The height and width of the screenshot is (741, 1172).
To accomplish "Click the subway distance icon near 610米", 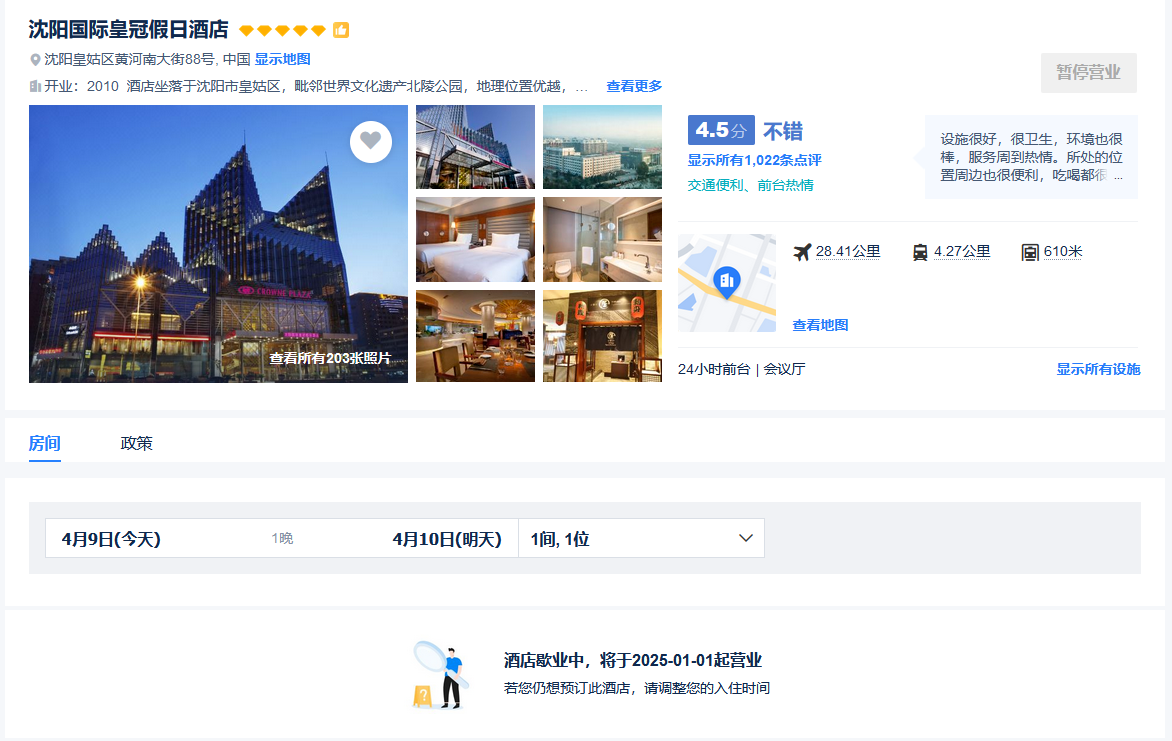I will point(1029,252).
